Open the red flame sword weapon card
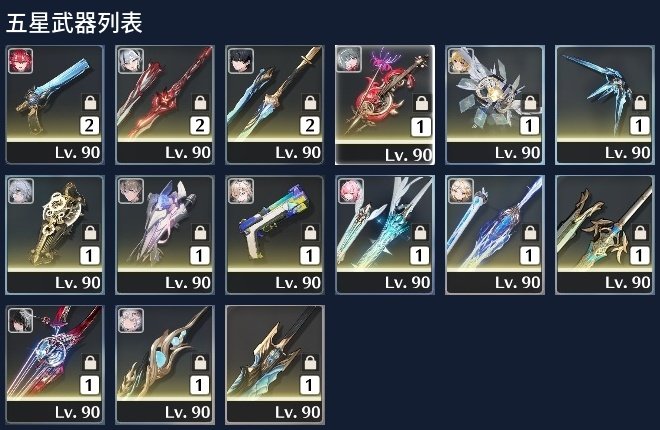Image resolution: width=660 pixels, height=430 pixels. (165, 105)
